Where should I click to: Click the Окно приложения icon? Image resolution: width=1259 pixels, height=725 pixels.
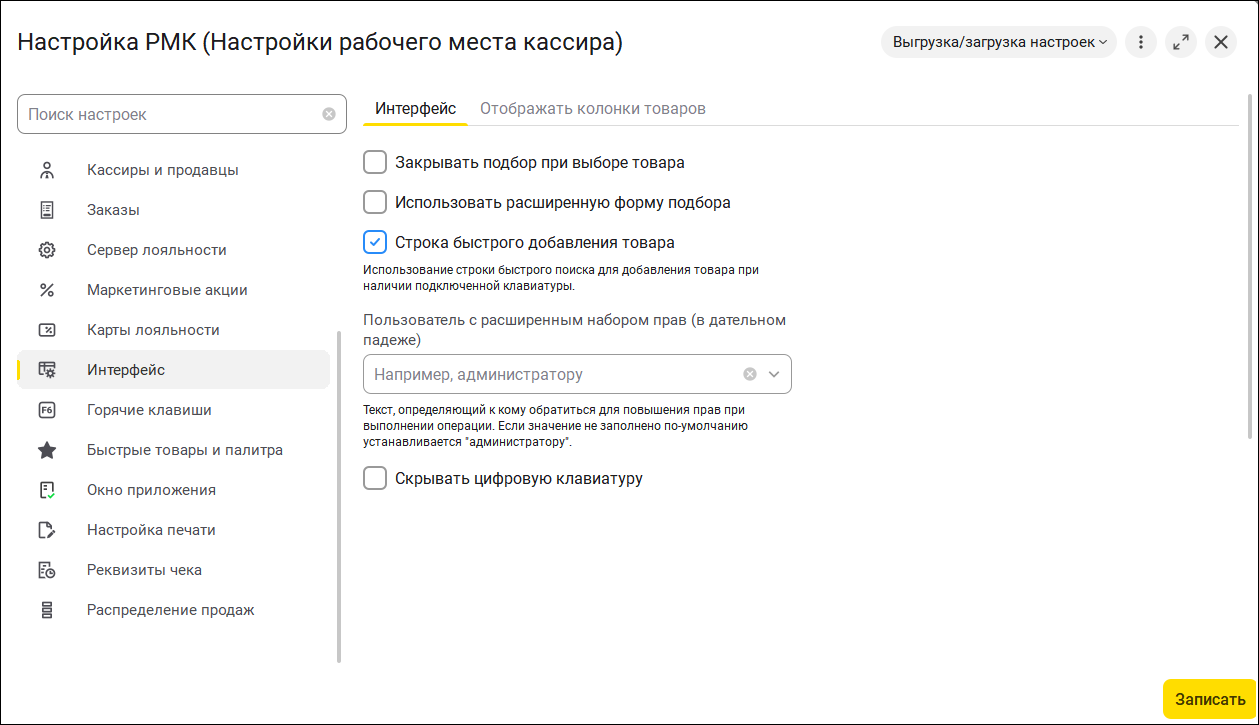click(47, 490)
